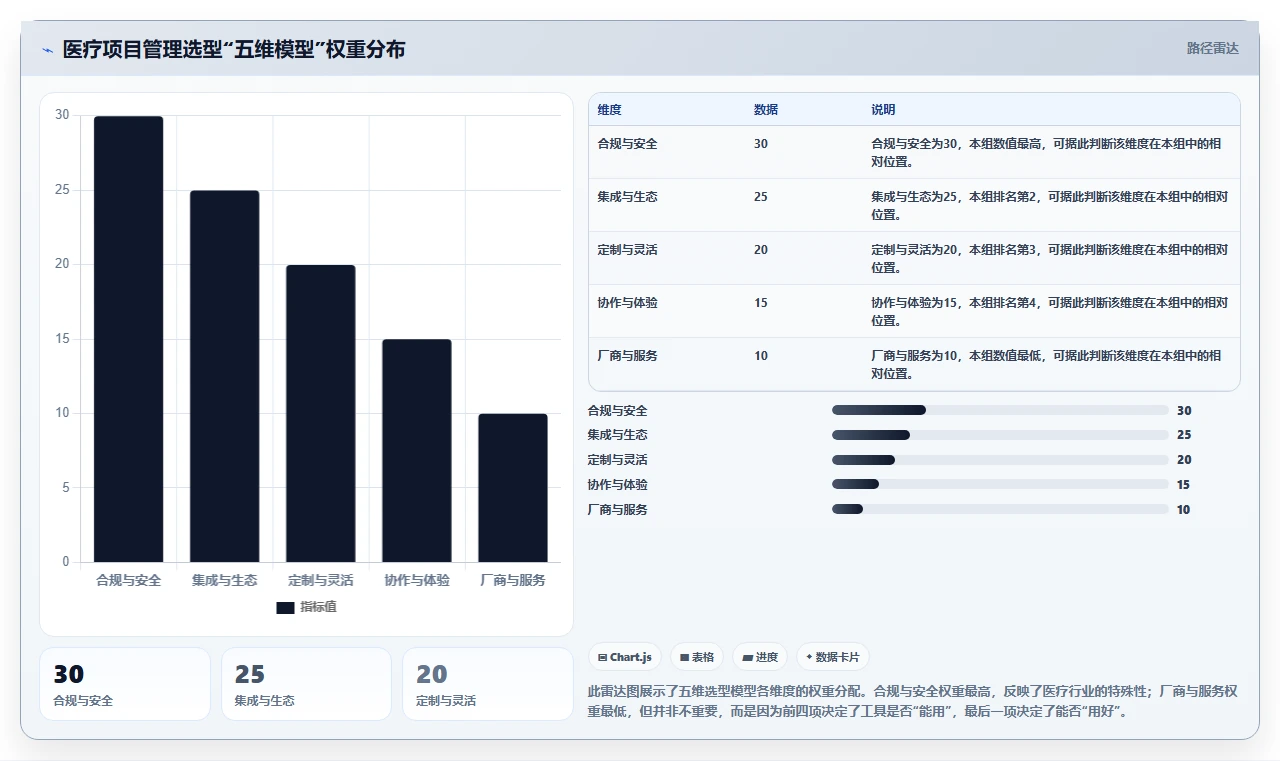This screenshot has width=1280, height=761.
Task: Click the 协作与体验 bar in chart
Action: point(417,451)
